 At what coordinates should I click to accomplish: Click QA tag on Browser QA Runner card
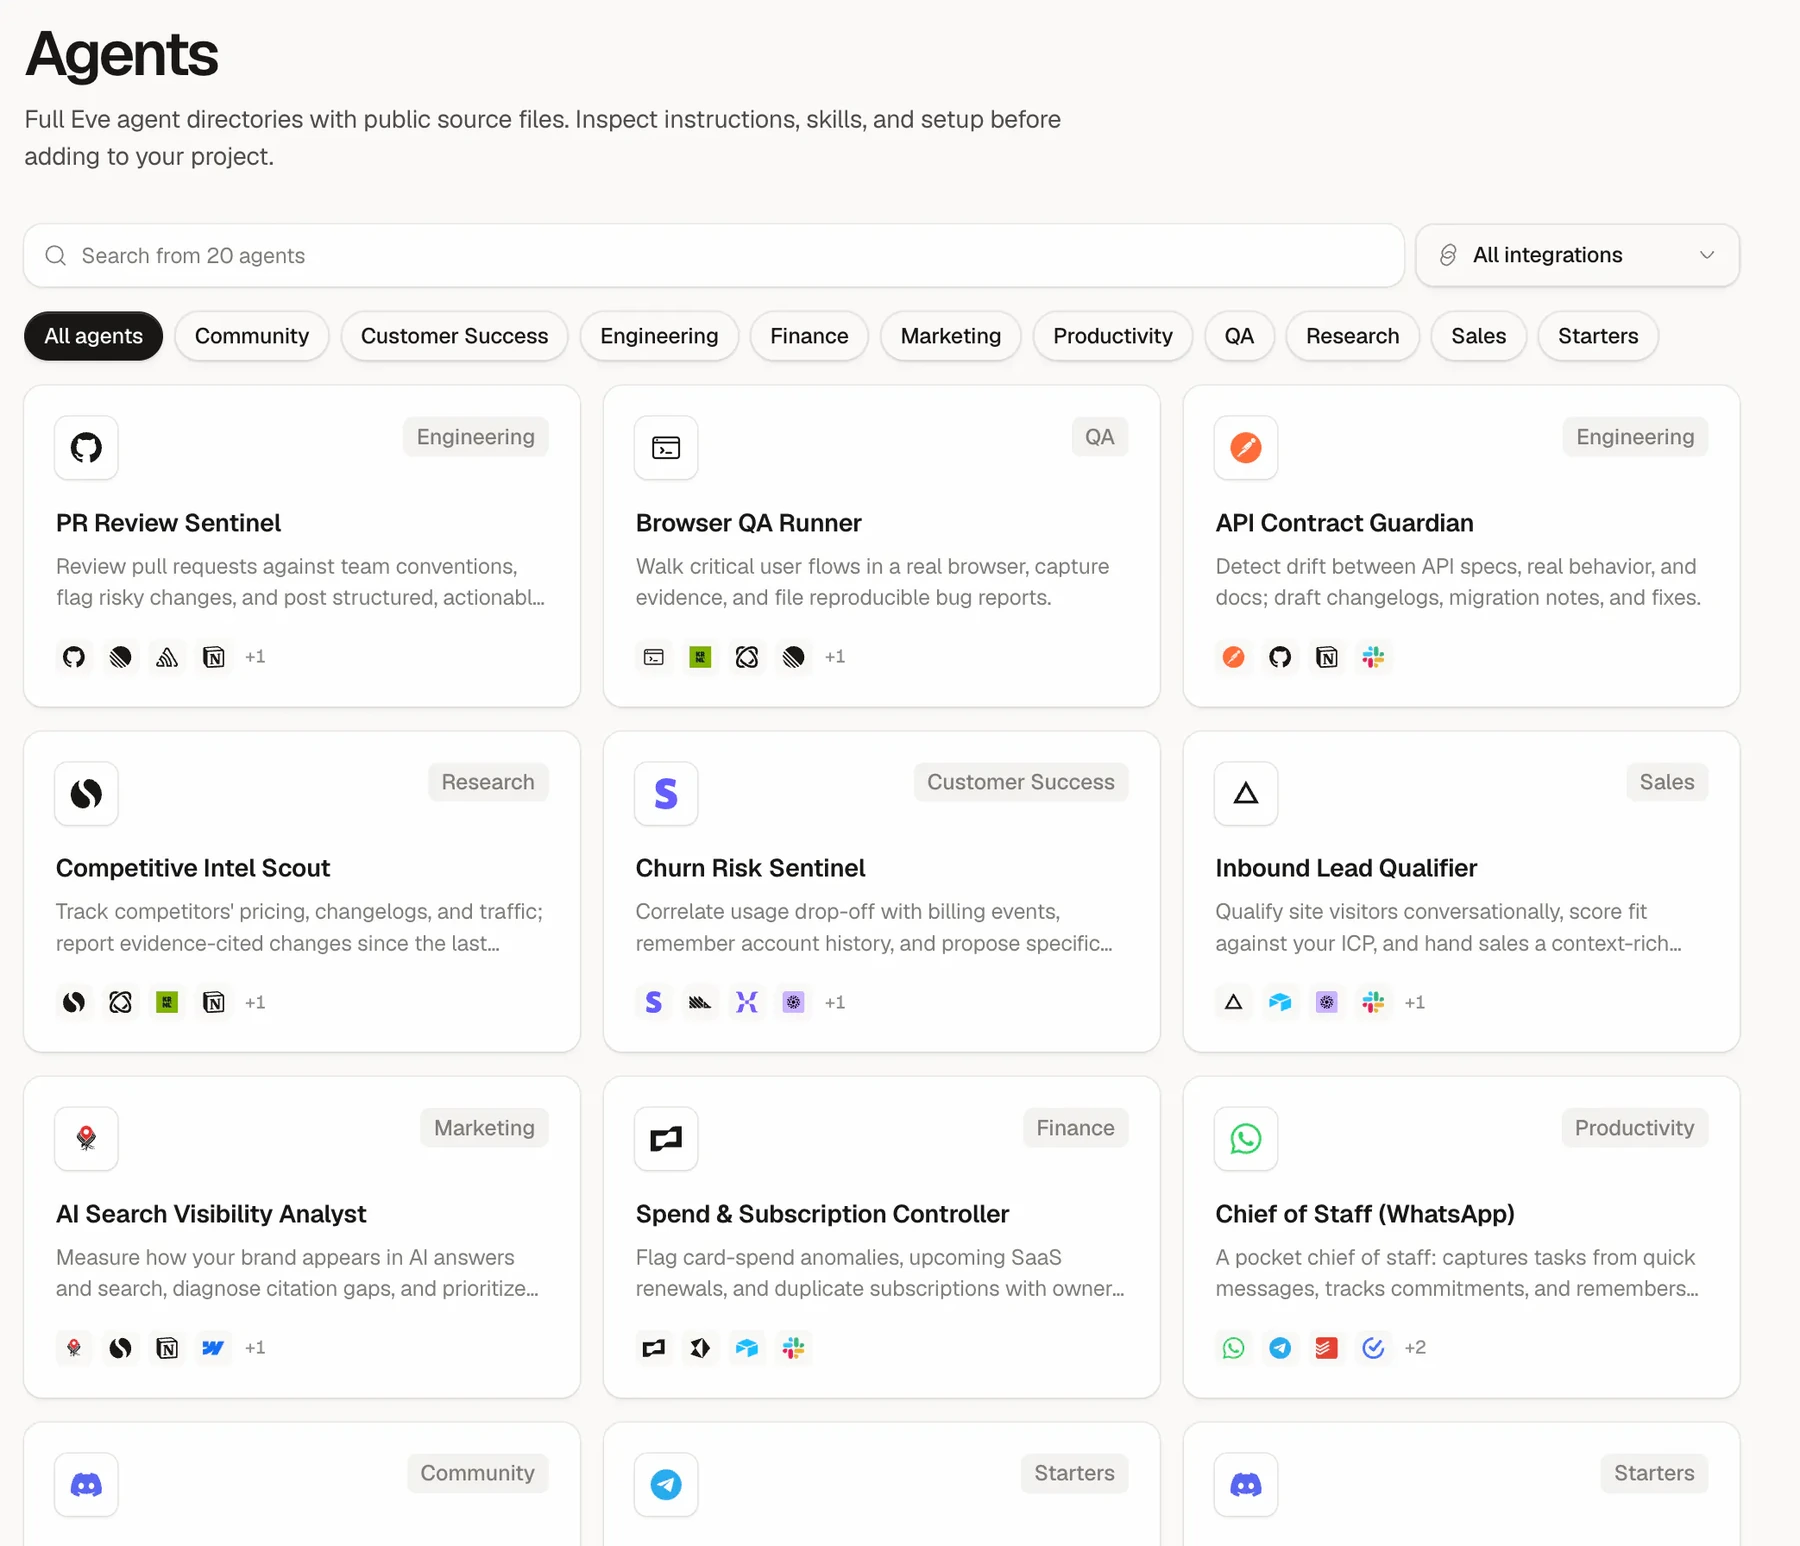tap(1100, 437)
